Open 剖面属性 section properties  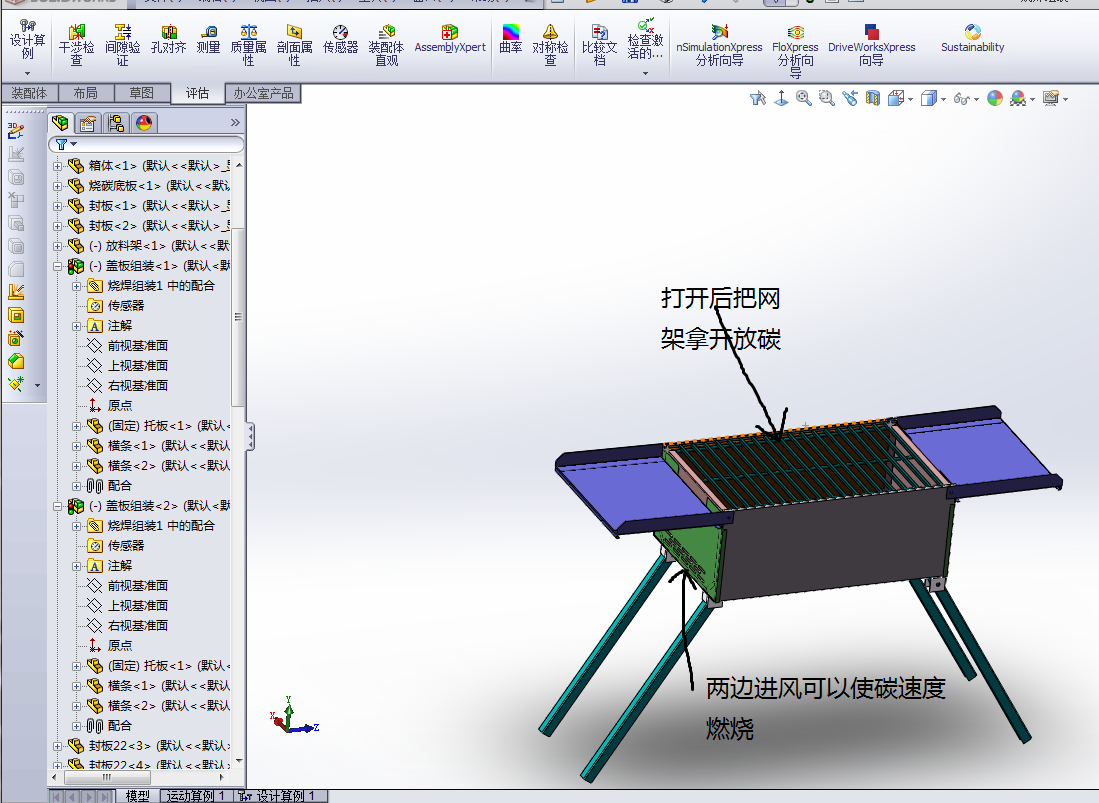pos(294,44)
